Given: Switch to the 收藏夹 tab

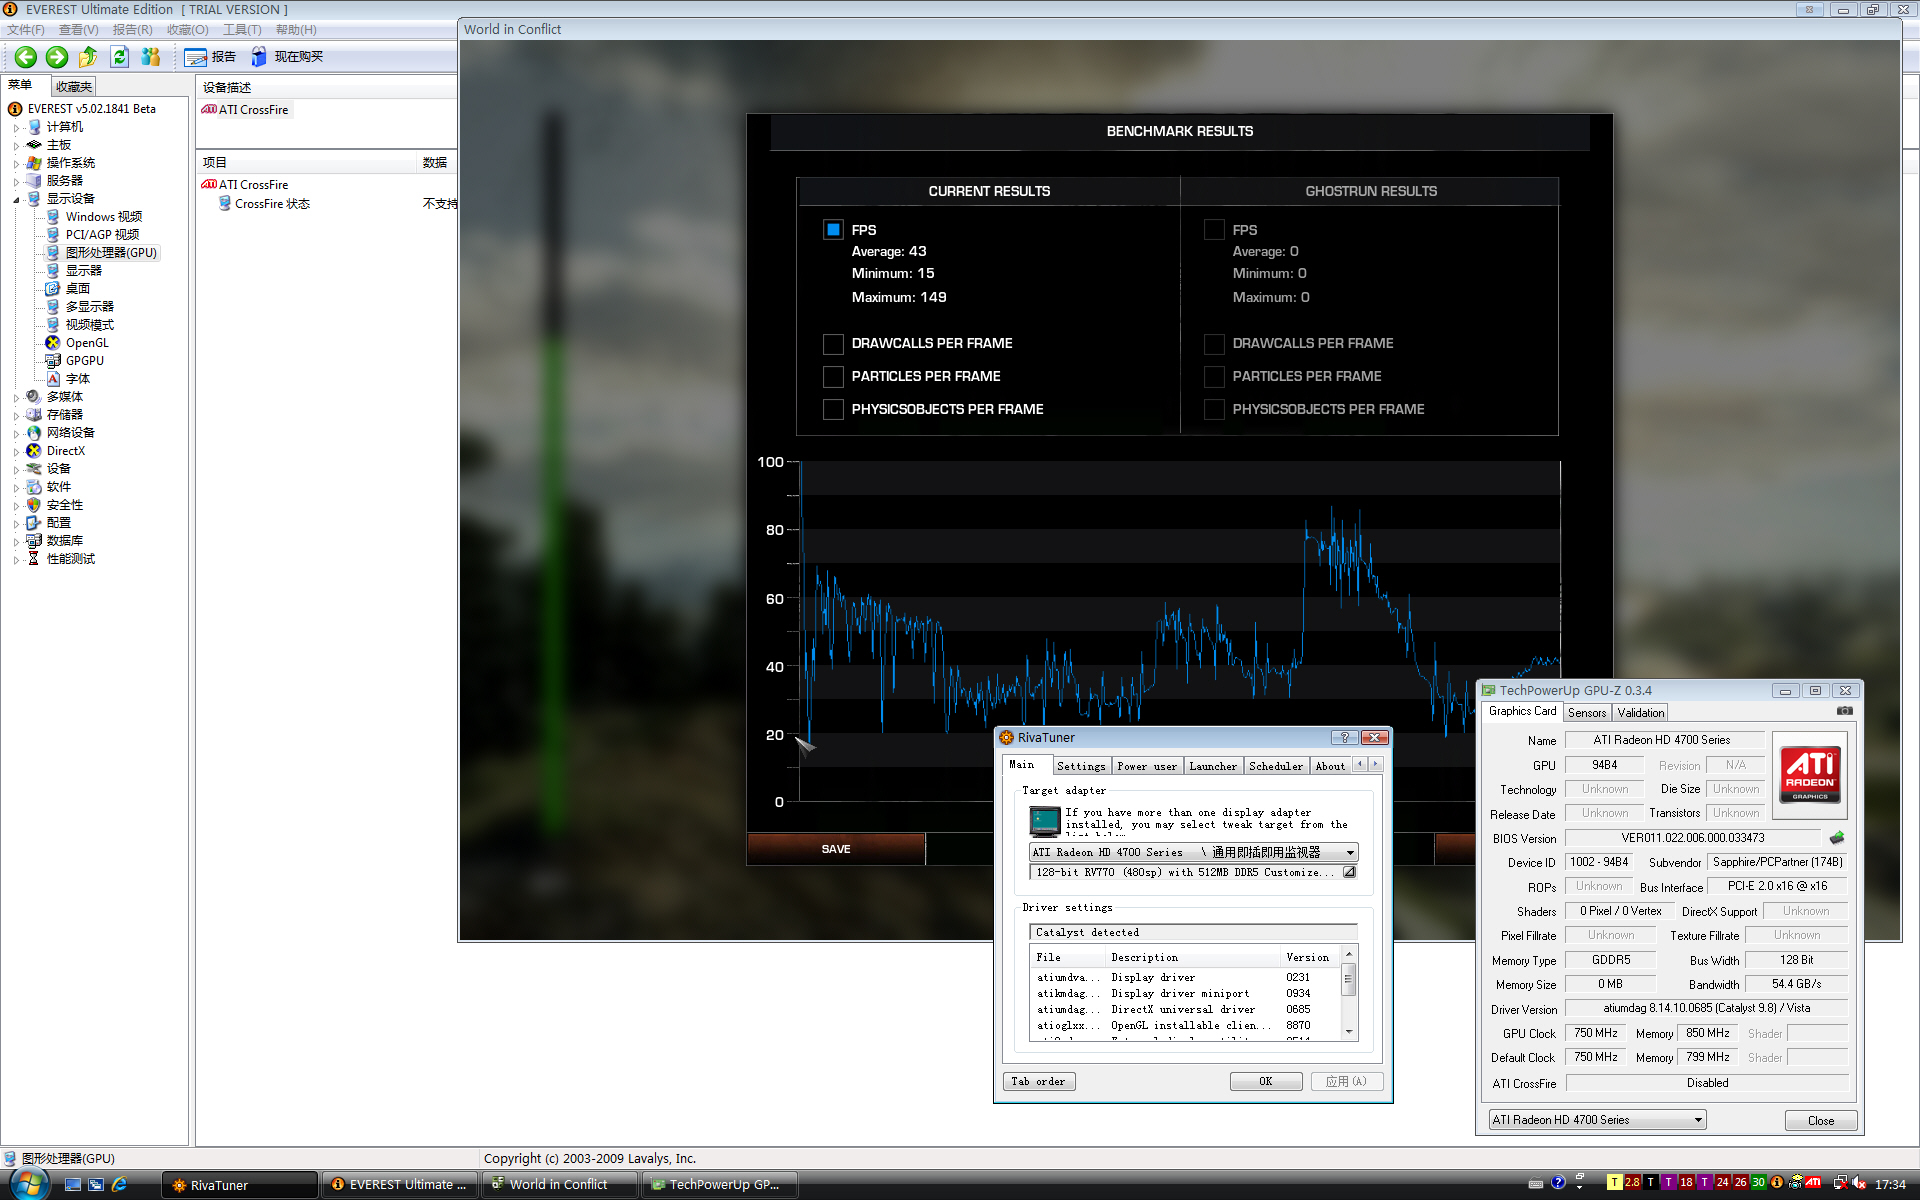Looking at the screenshot, I should click(73, 87).
